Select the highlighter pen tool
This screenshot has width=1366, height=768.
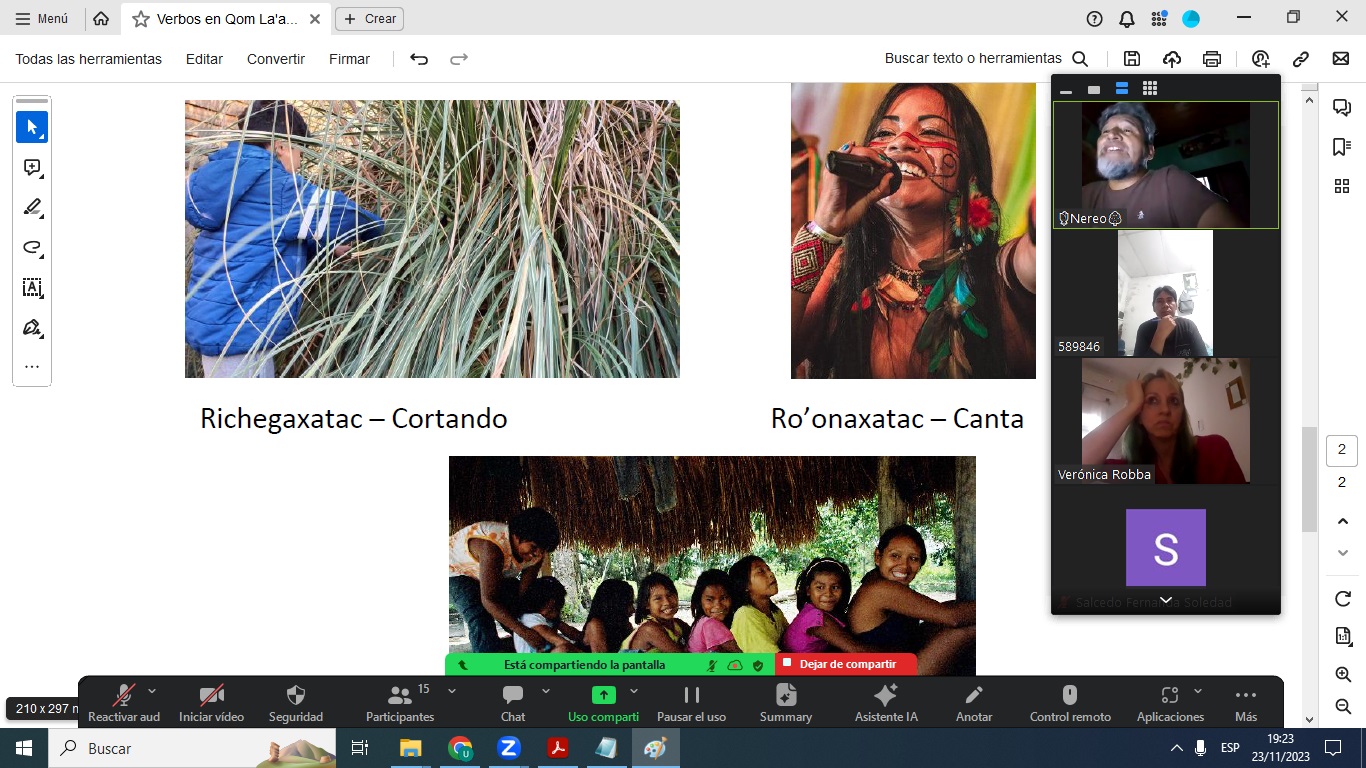(x=31, y=208)
